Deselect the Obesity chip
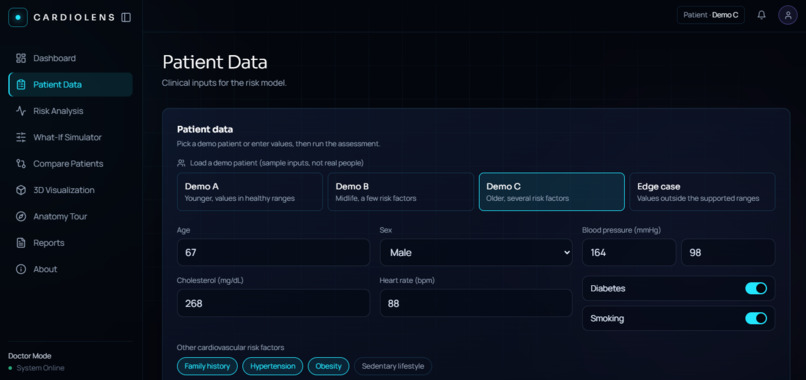The width and height of the screenshot is (806, 380). point(328,366)
